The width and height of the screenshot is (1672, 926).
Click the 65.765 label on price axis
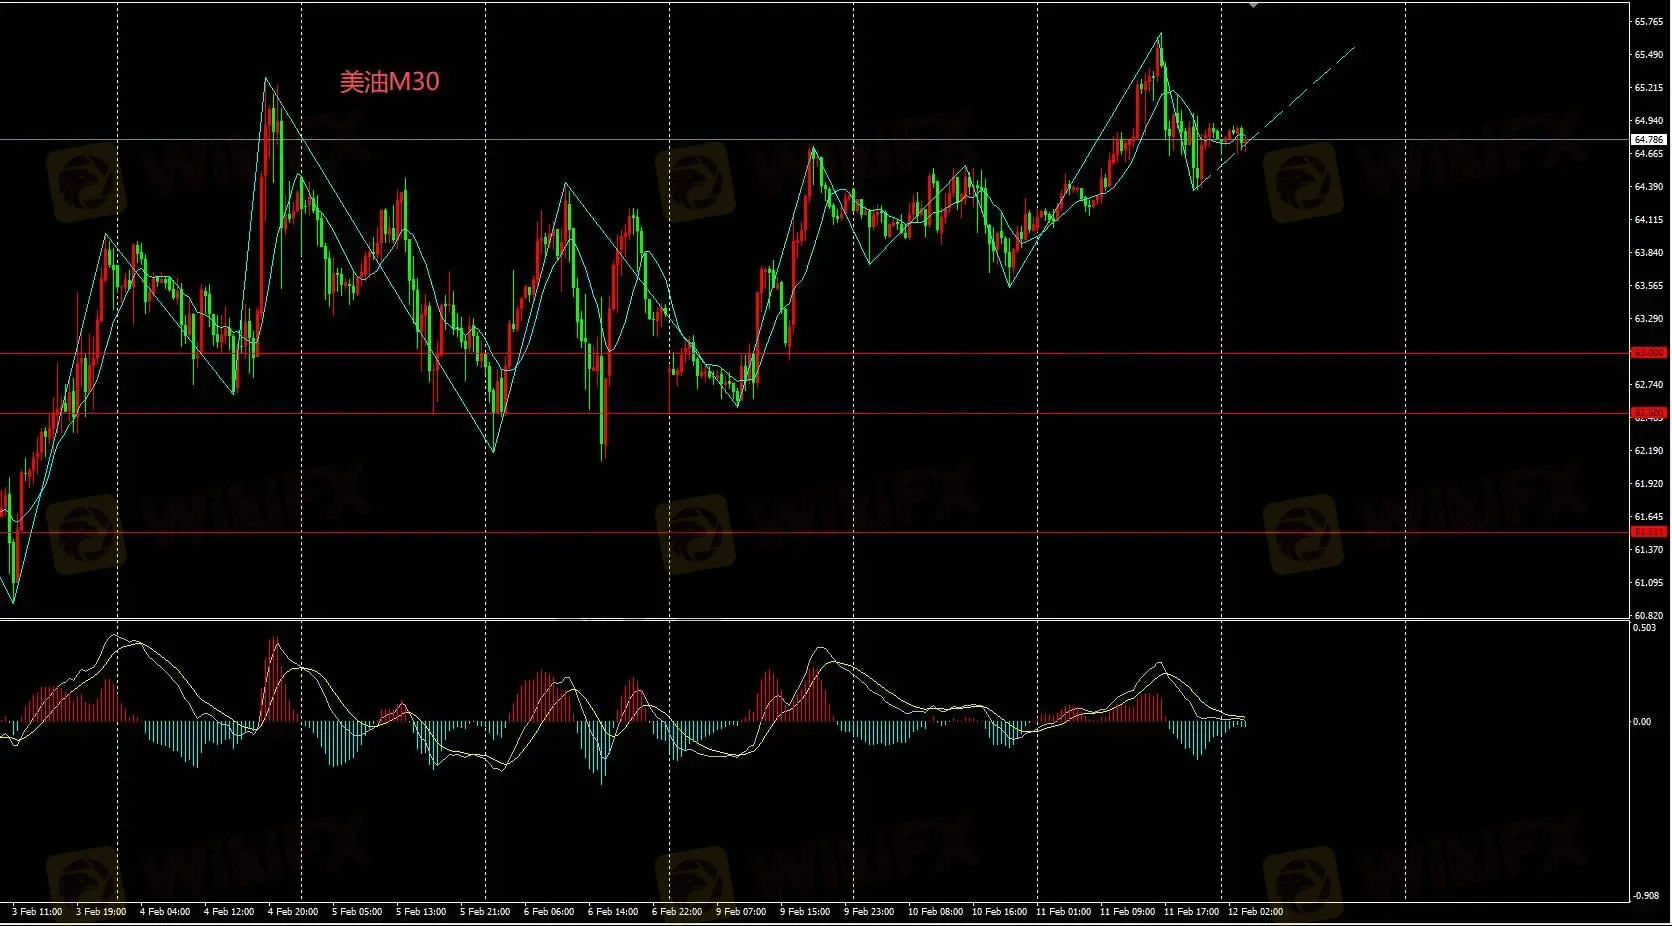coord(1648,22)
